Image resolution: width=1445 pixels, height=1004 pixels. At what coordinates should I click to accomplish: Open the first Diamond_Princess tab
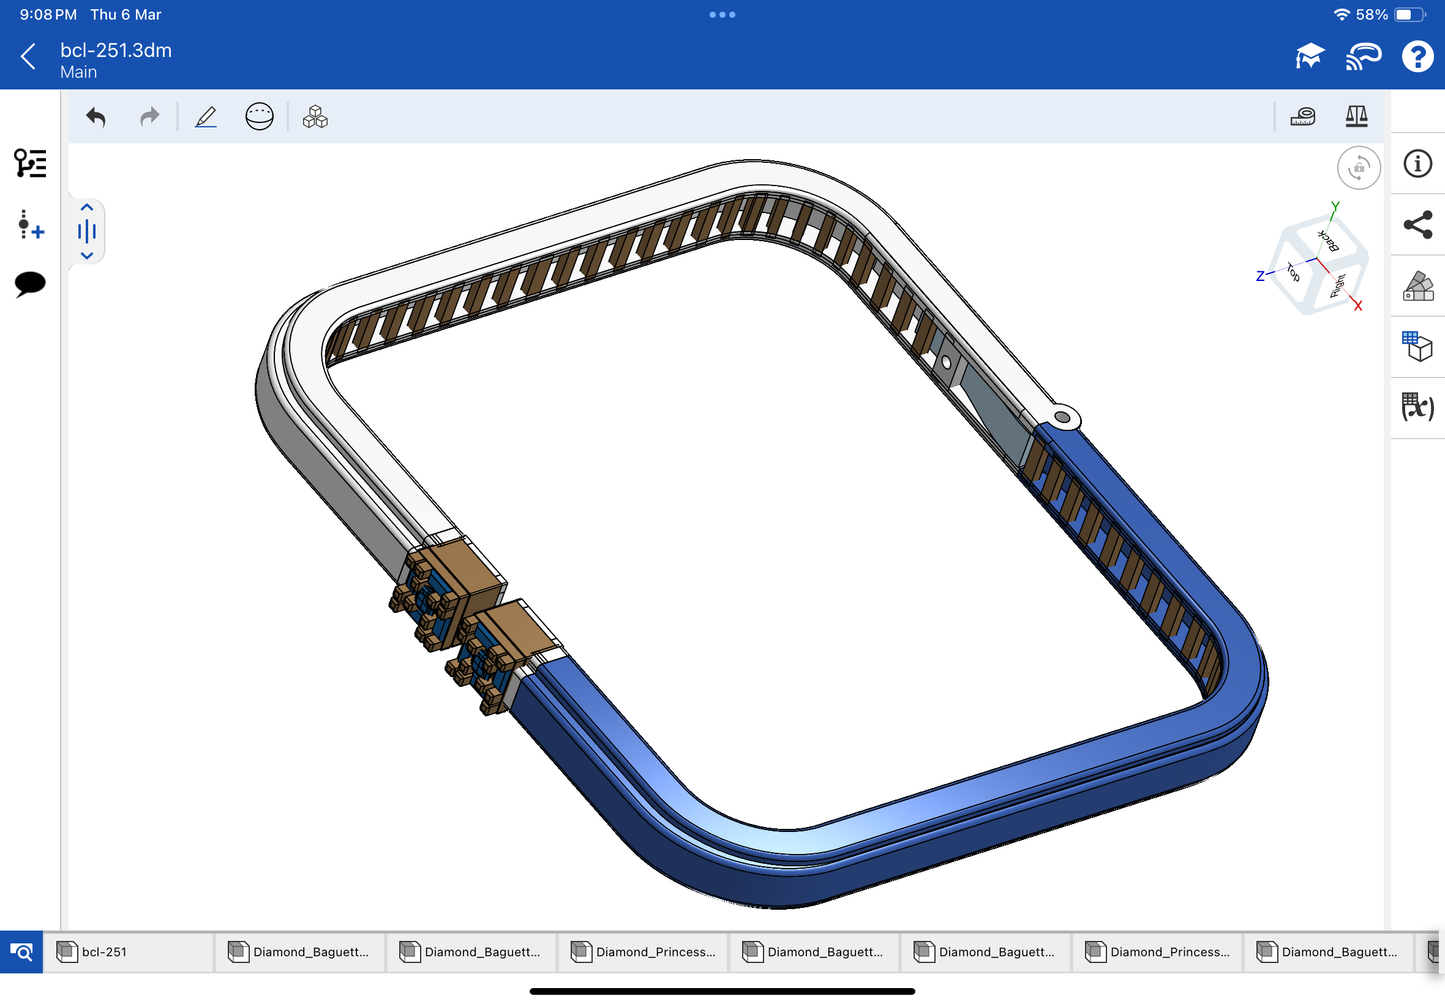coord(643,952)
